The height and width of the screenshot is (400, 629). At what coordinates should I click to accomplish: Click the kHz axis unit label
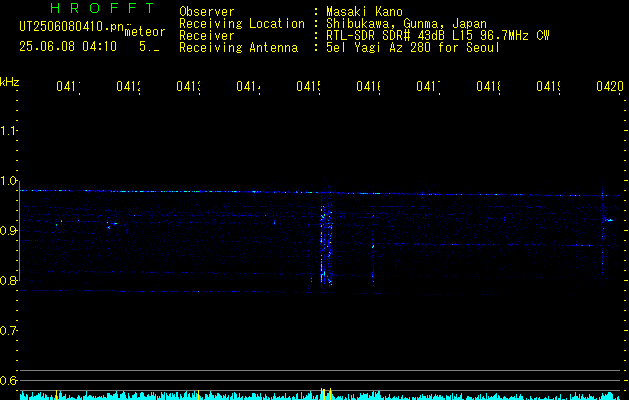[10, 82]
